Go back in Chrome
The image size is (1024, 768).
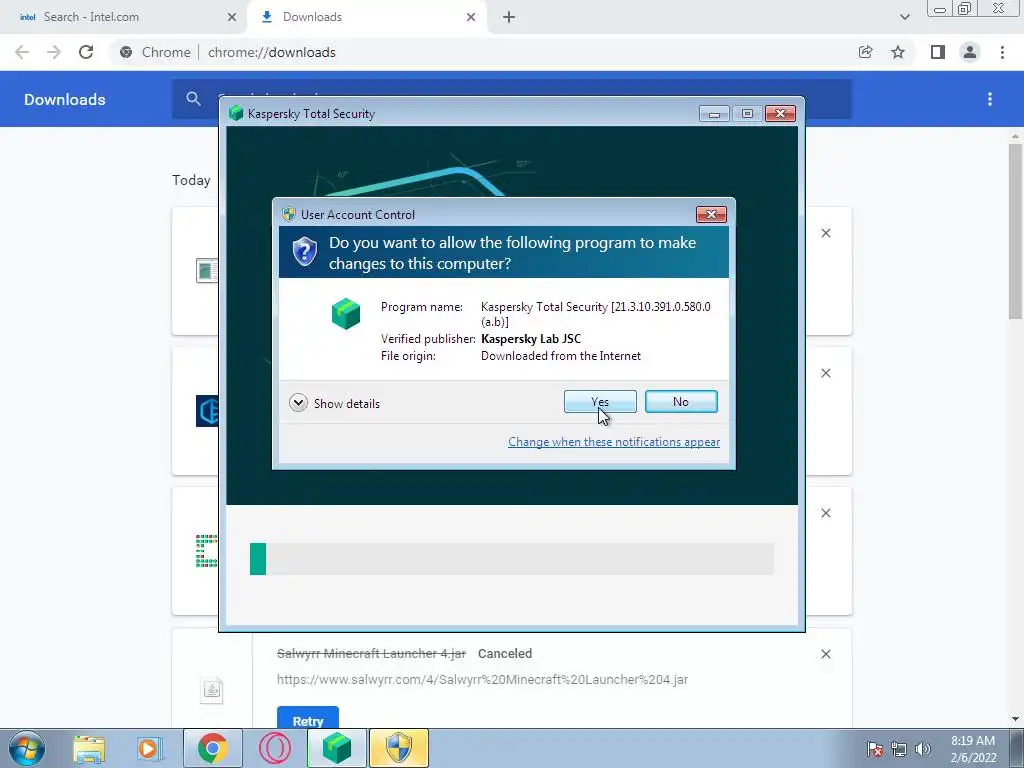pyautogui.click(x=22, y=52)
